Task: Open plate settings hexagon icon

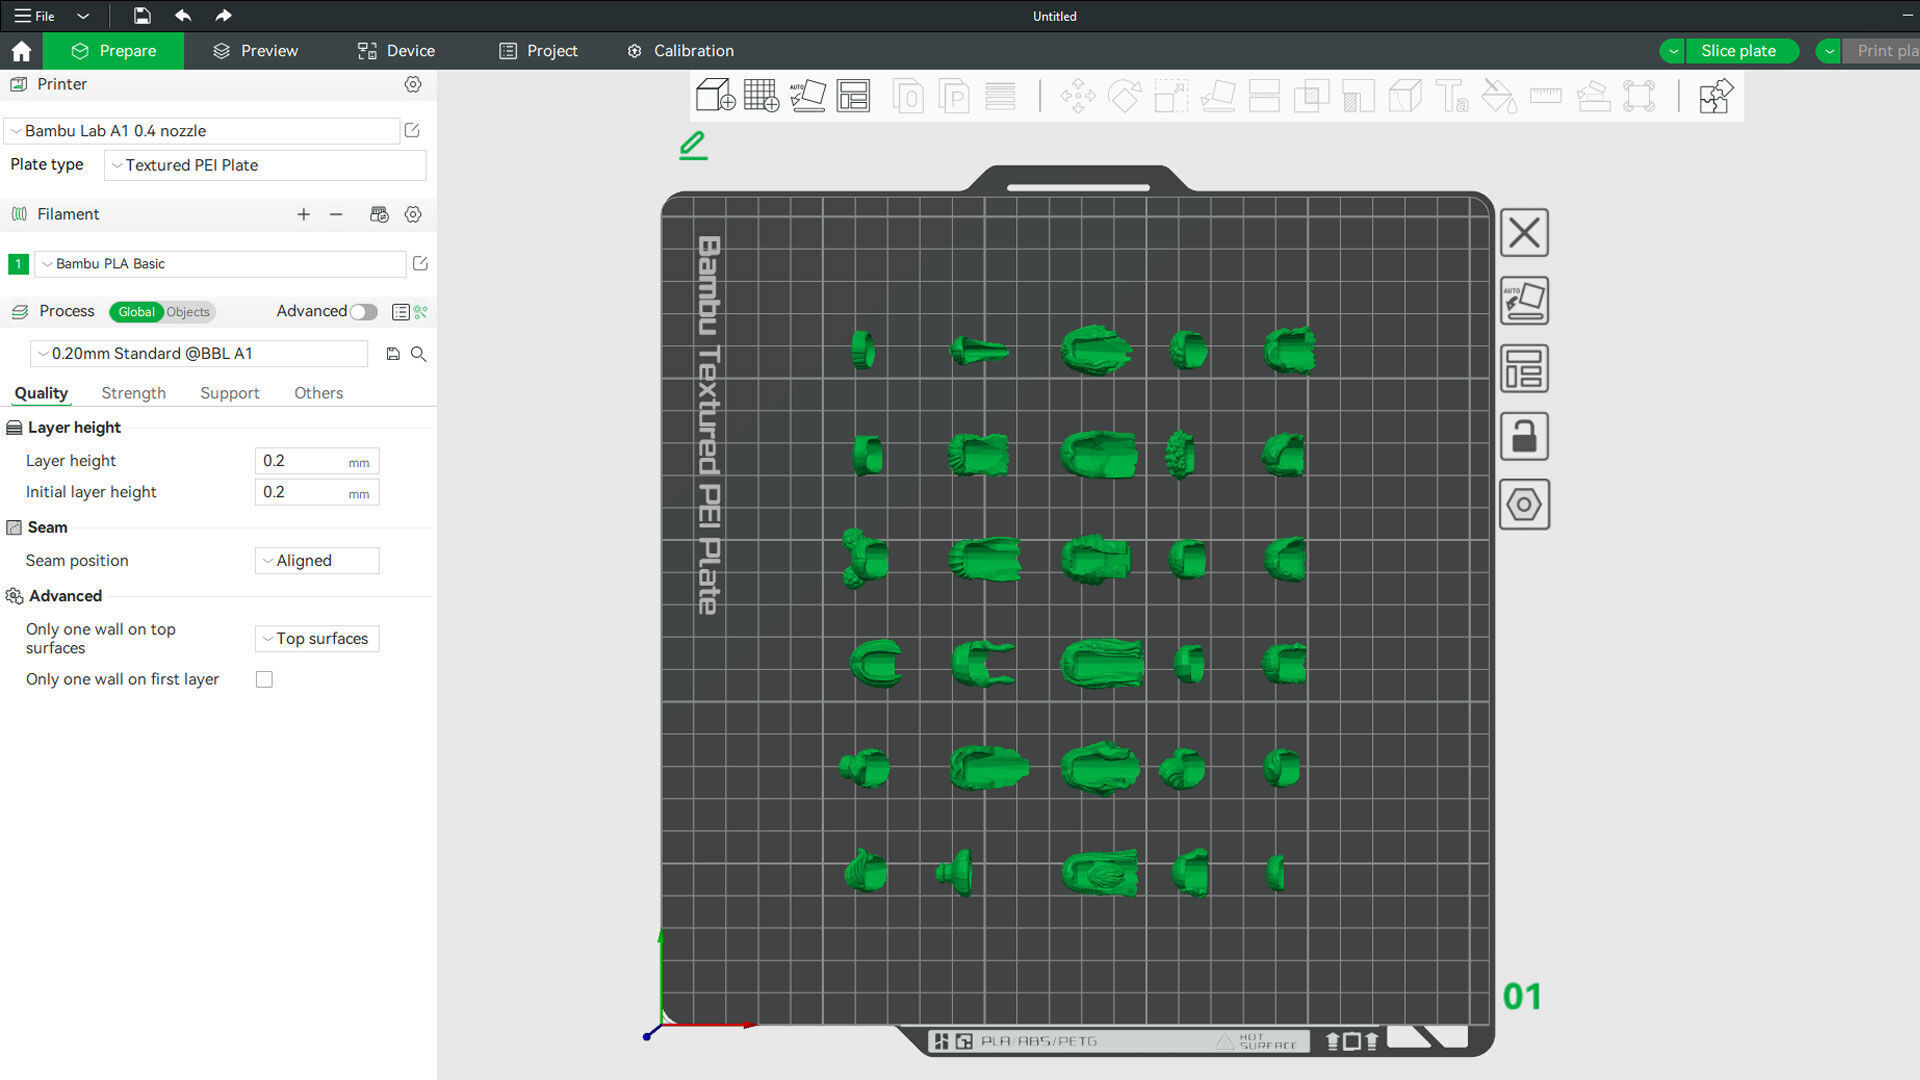Action: coord(1524,504)
